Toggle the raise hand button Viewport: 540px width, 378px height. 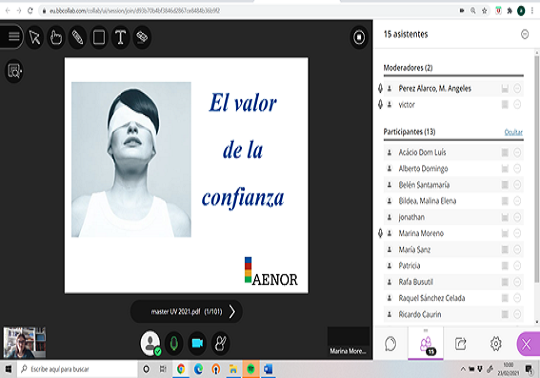pos(220,343)
